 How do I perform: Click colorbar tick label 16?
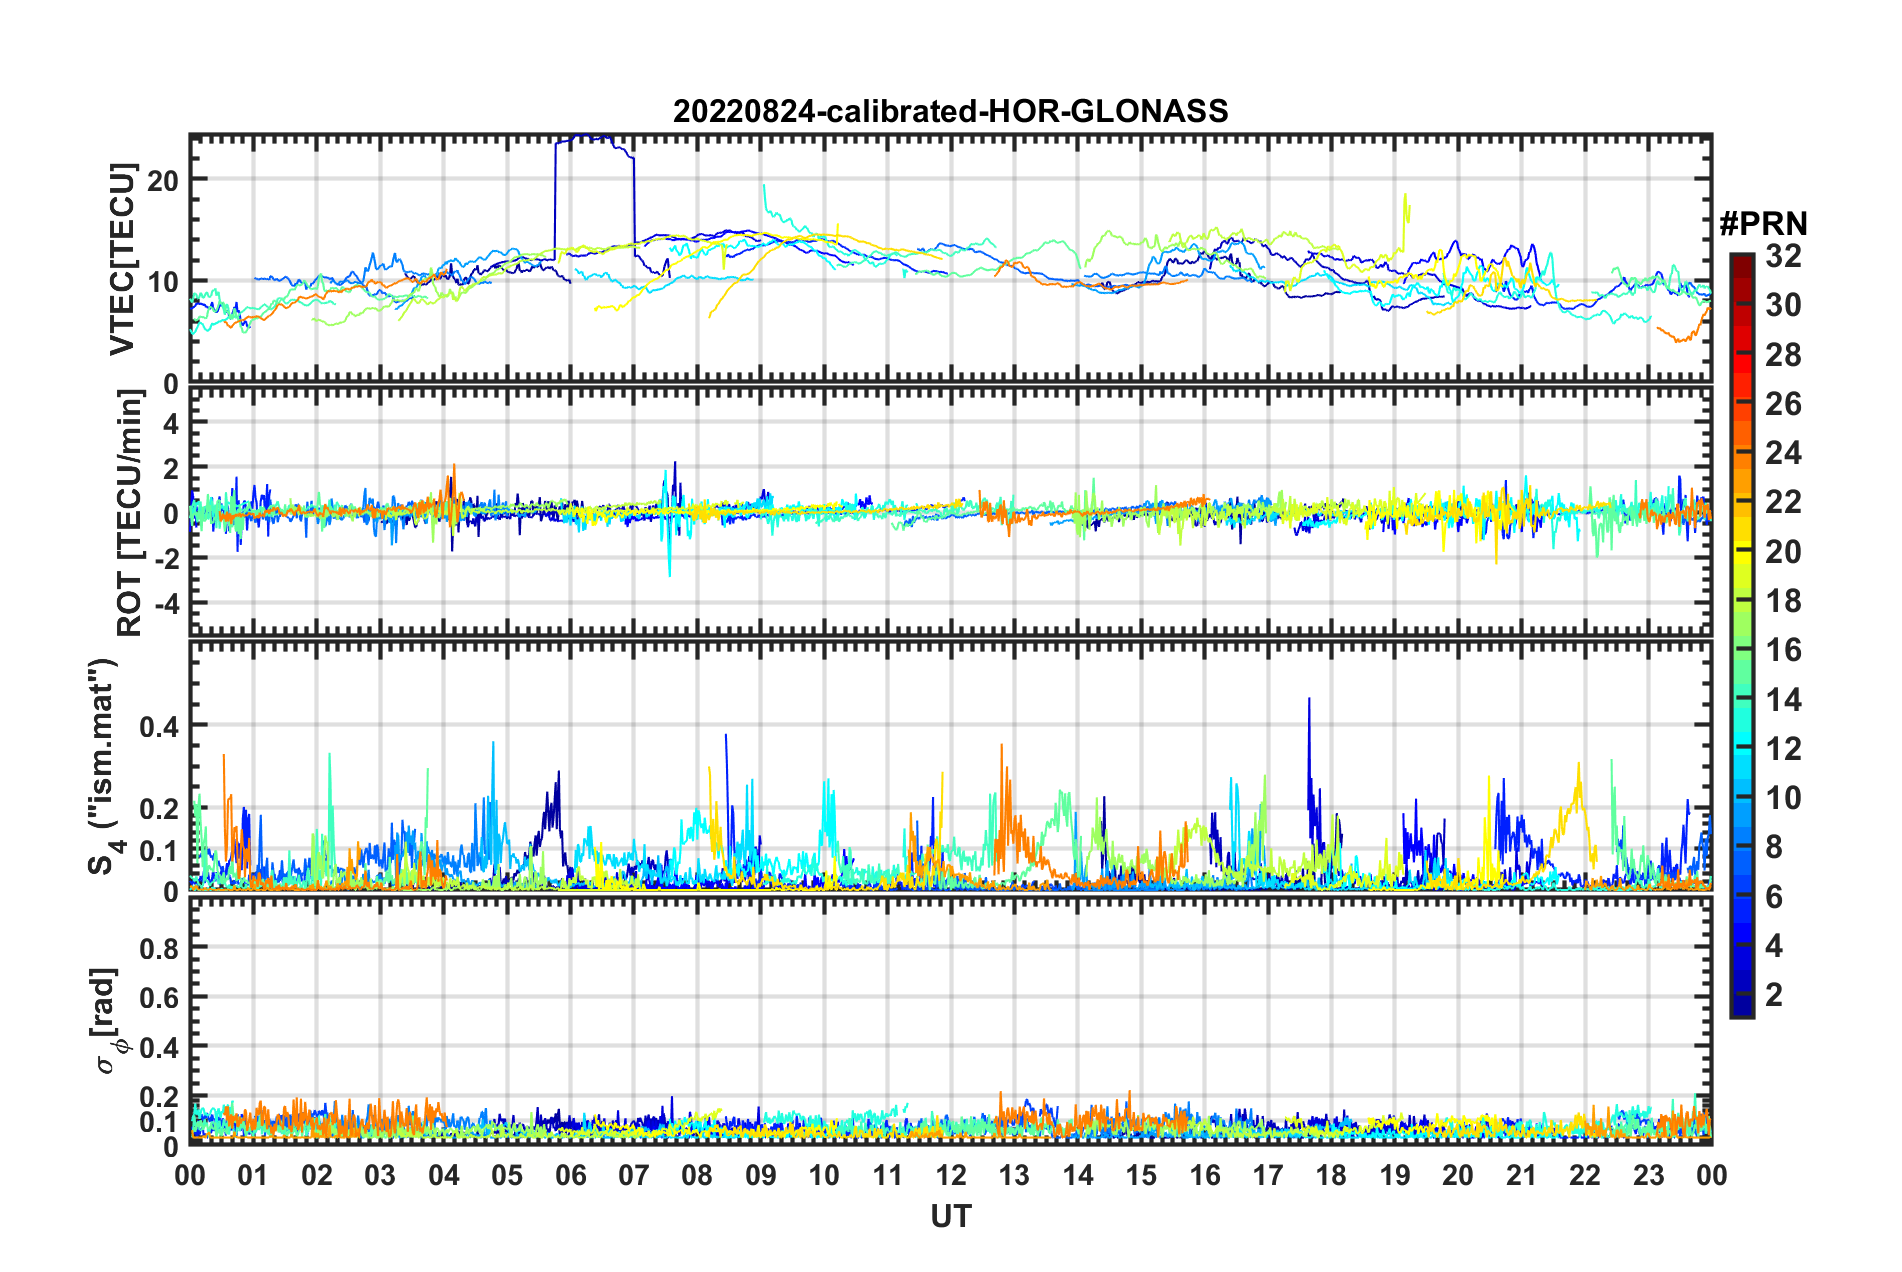click(1783, 650)
